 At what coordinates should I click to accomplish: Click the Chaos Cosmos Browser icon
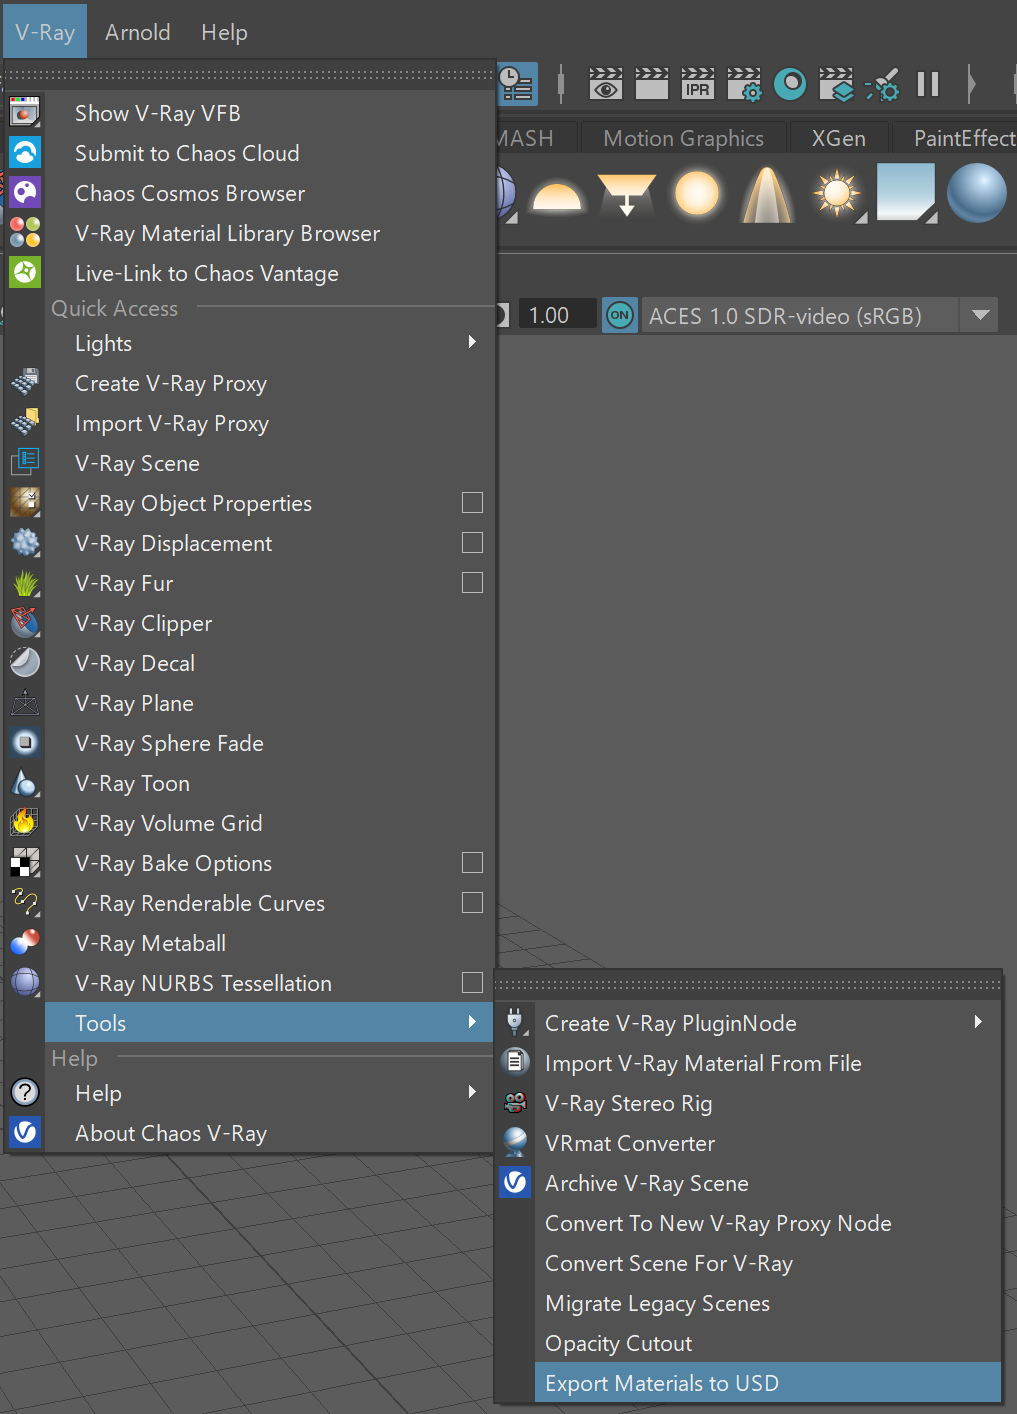click(x=25, y=192)
